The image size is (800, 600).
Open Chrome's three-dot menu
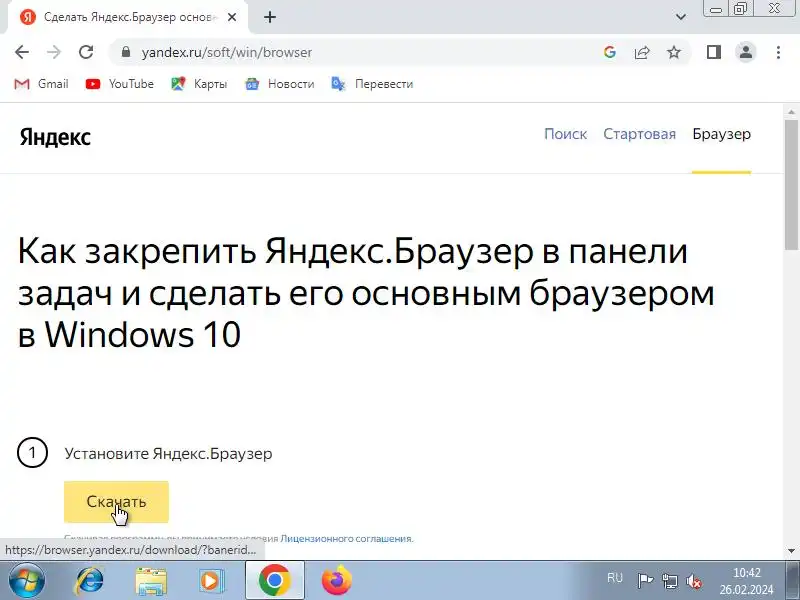pos(778,52)
